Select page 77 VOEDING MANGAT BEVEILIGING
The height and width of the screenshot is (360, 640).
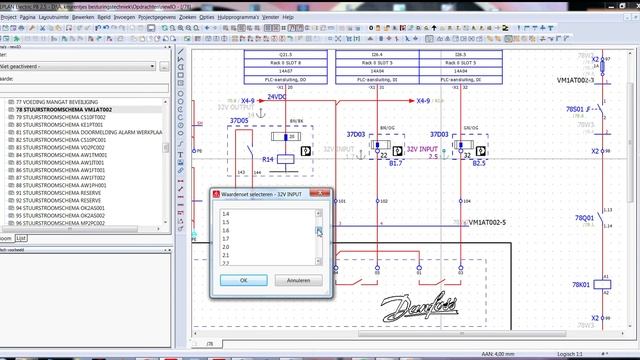click(x=57, y=102)
